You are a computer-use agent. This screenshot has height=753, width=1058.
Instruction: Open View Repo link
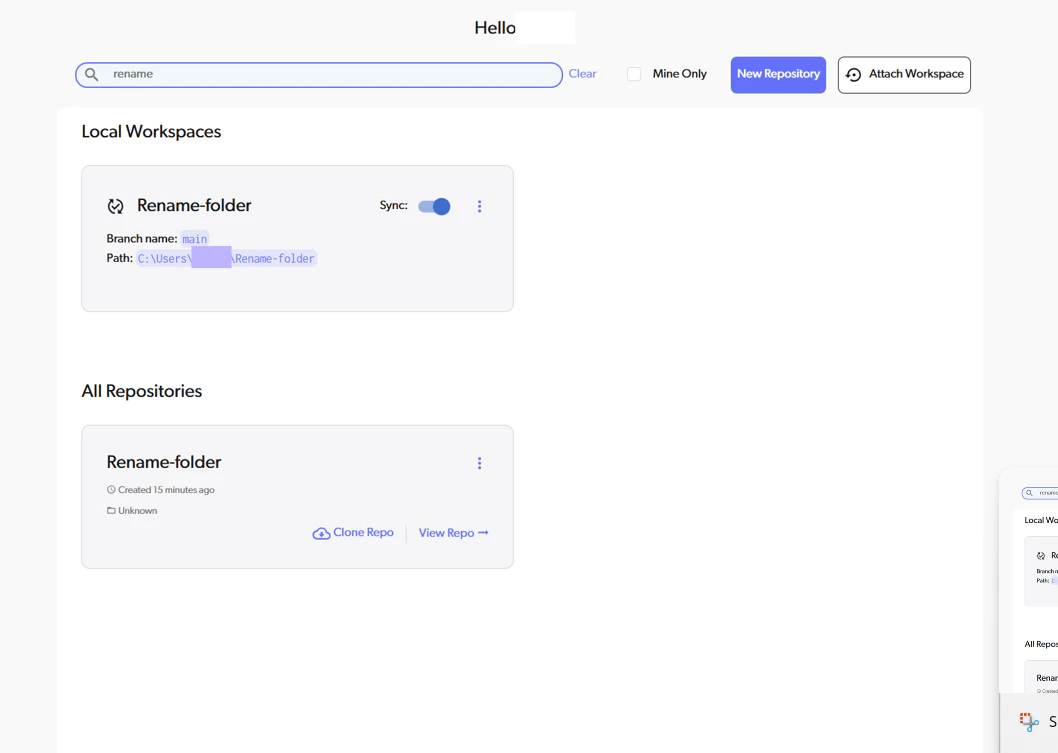pyautogui.click(x=453, y=532)
